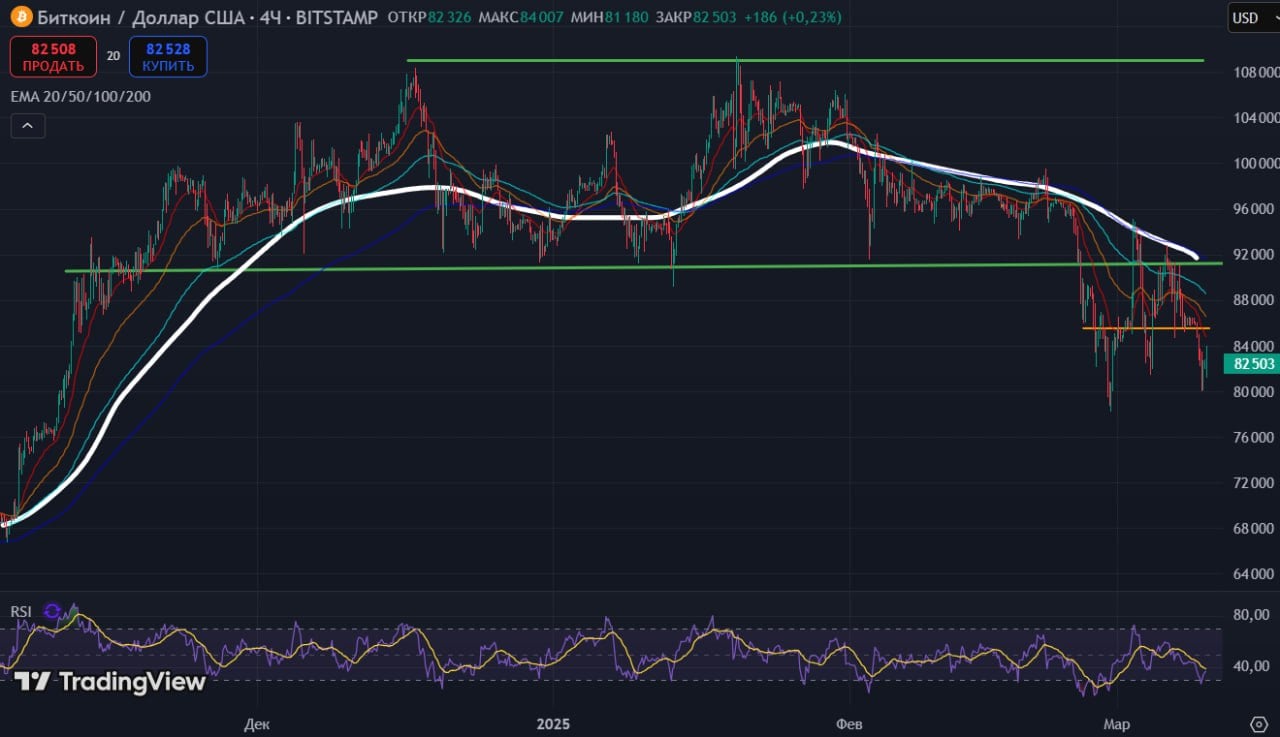Viewport: 1280px width, 737px height.
Task: Select the EMA 20/50/100/200 indicator label
Action: click(81, 96)
